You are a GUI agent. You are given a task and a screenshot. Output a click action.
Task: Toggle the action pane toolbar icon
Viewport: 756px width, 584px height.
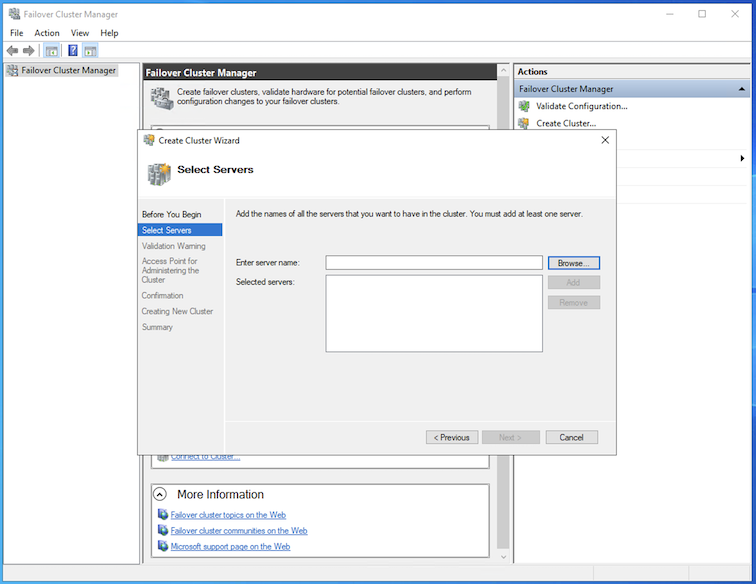pyautogui.click(x=90, y=51)
